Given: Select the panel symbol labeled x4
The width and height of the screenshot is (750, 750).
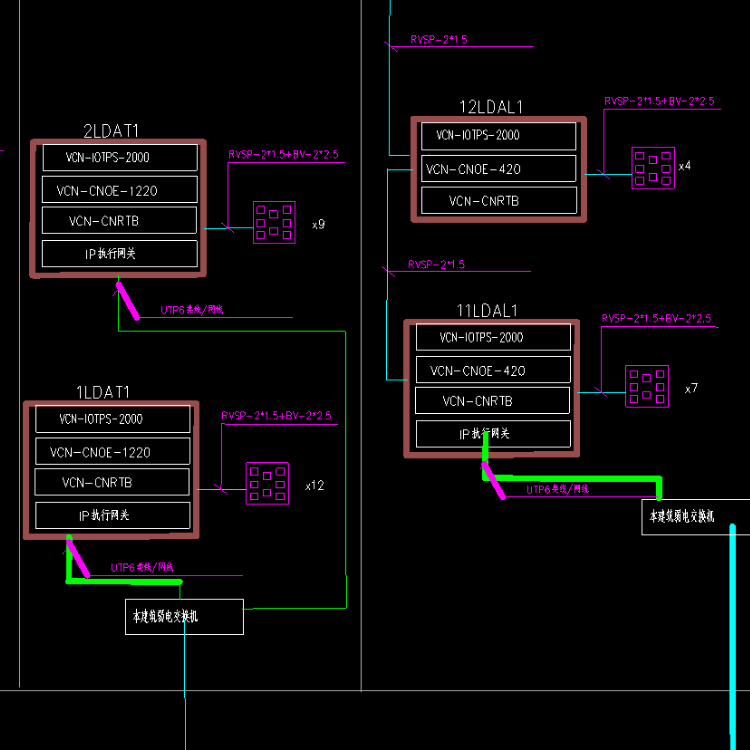Looking at the screenshot, I should coord(653,168).
